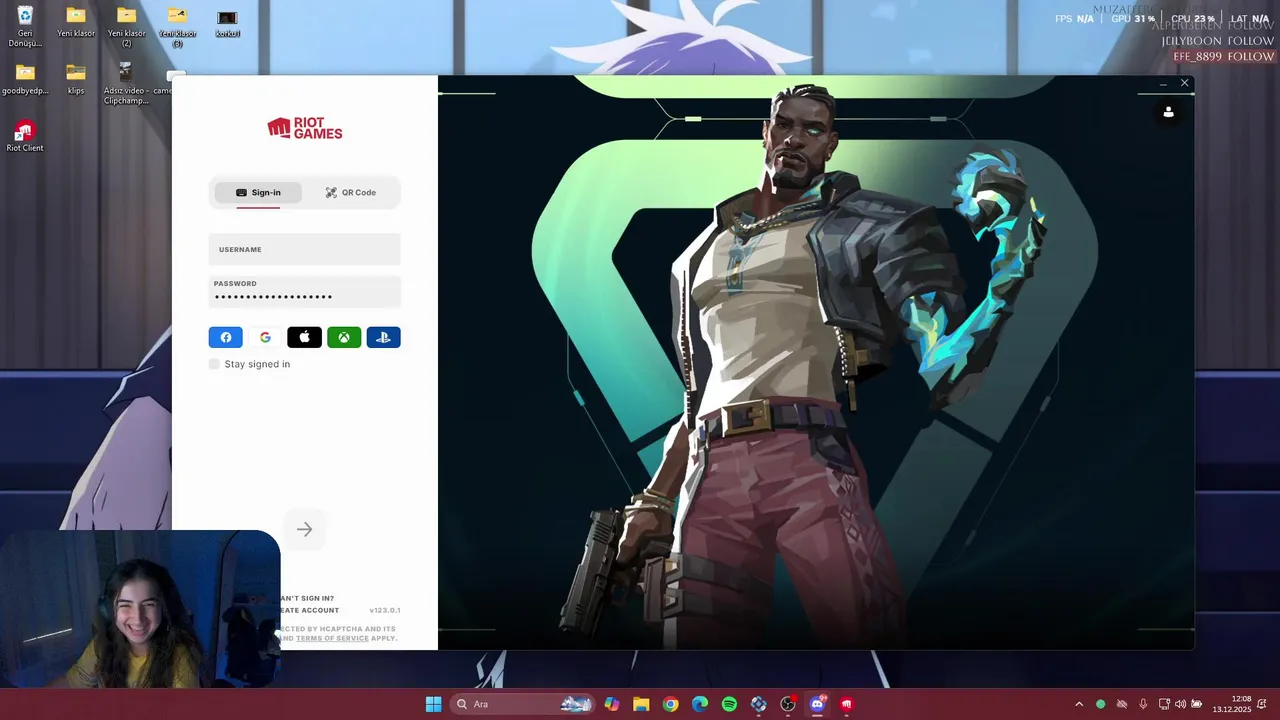Open the account icon in Riot Client
This screenshot has width=1280, height=720.
[1168, 112]
